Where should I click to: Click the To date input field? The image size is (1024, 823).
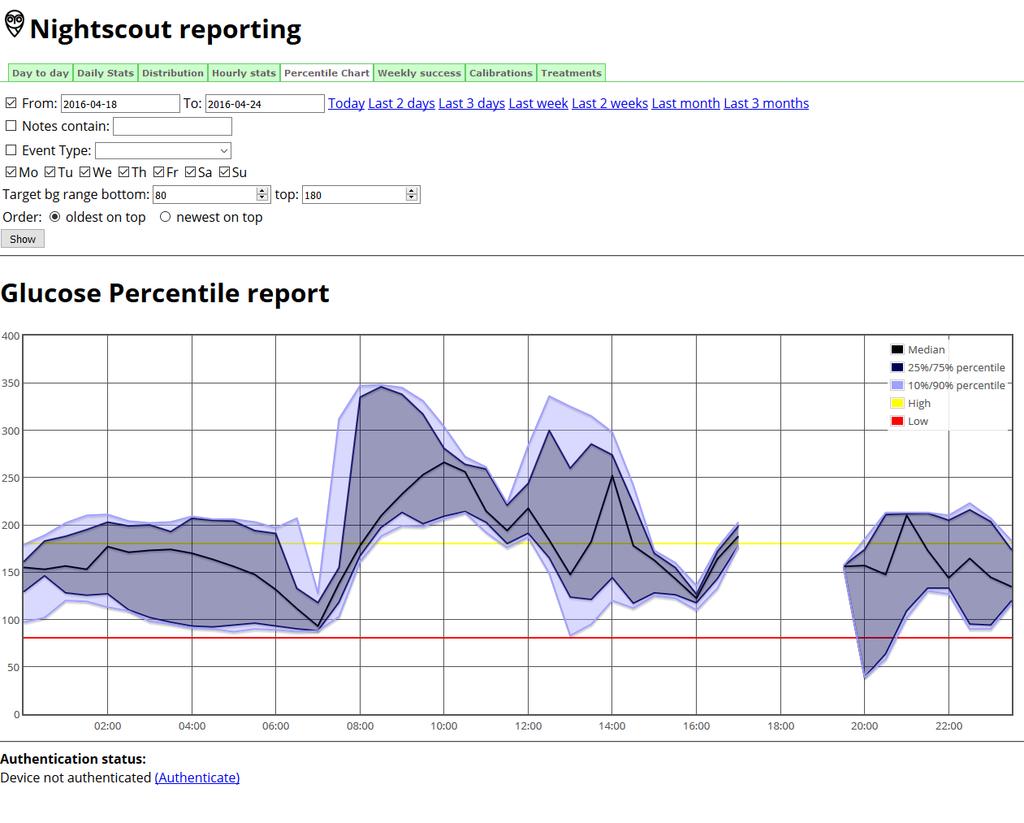point(264,104)
